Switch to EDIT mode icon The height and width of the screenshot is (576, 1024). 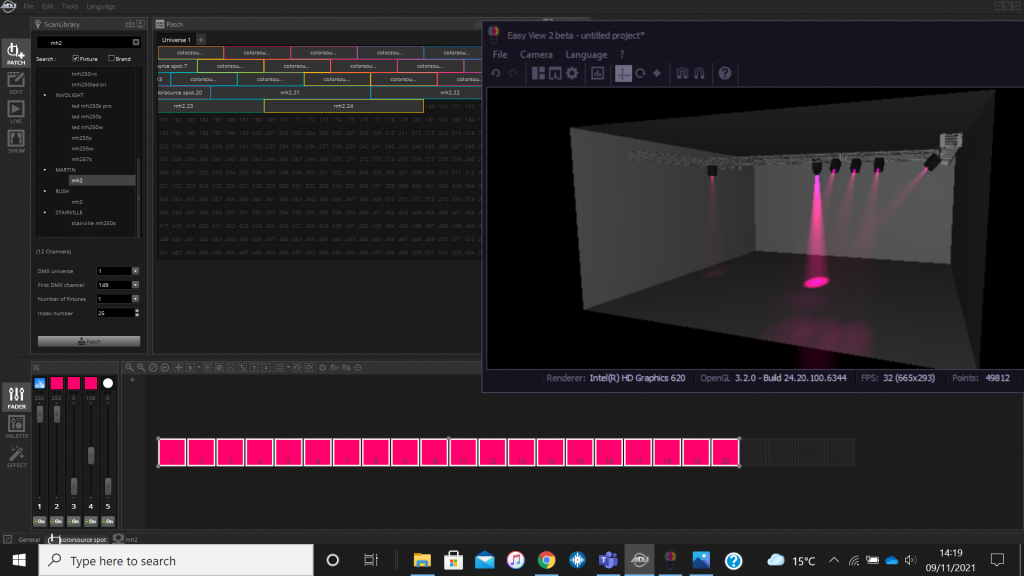[16, 83]
